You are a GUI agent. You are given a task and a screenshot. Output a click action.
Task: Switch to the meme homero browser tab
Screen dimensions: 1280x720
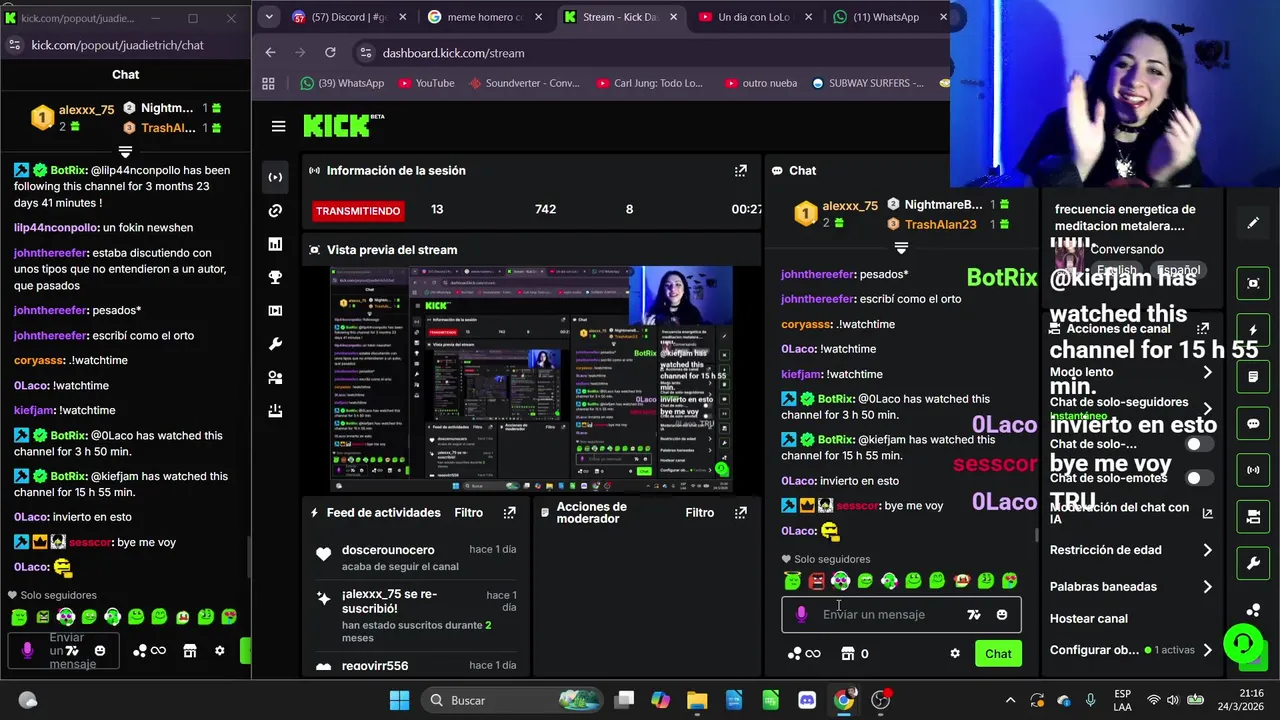482,17
